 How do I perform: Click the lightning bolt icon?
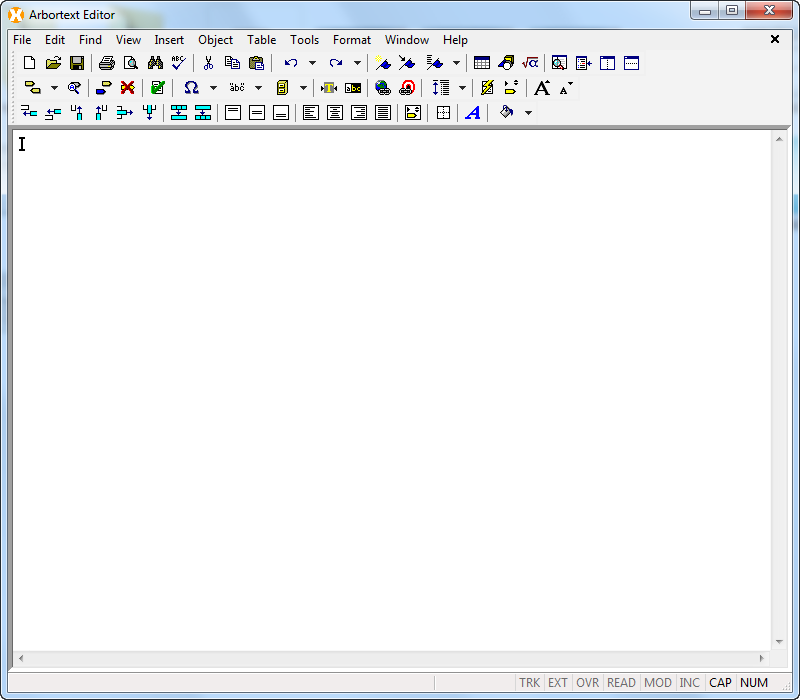[x=487, y=88]
